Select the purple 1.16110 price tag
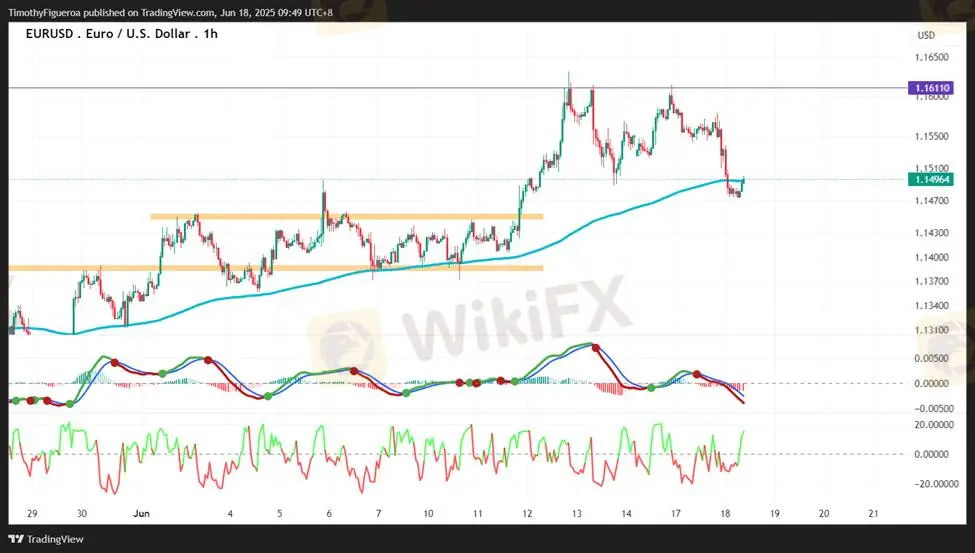Viewport: 975px width, 553px height. (931, 88)
